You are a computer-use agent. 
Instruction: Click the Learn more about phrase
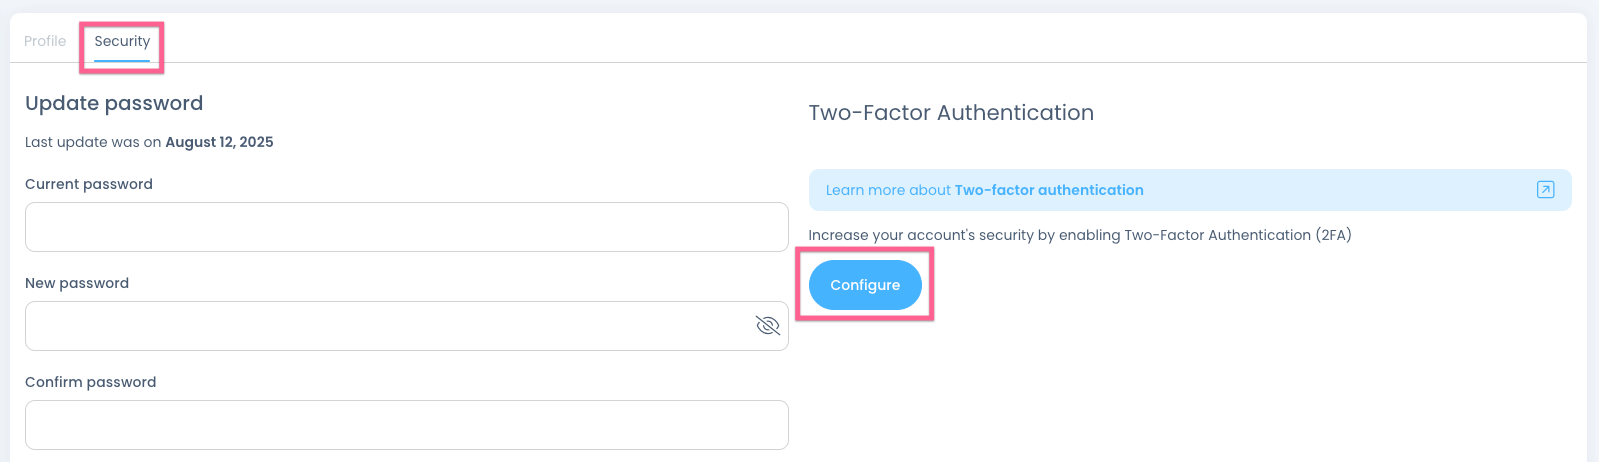888,190
